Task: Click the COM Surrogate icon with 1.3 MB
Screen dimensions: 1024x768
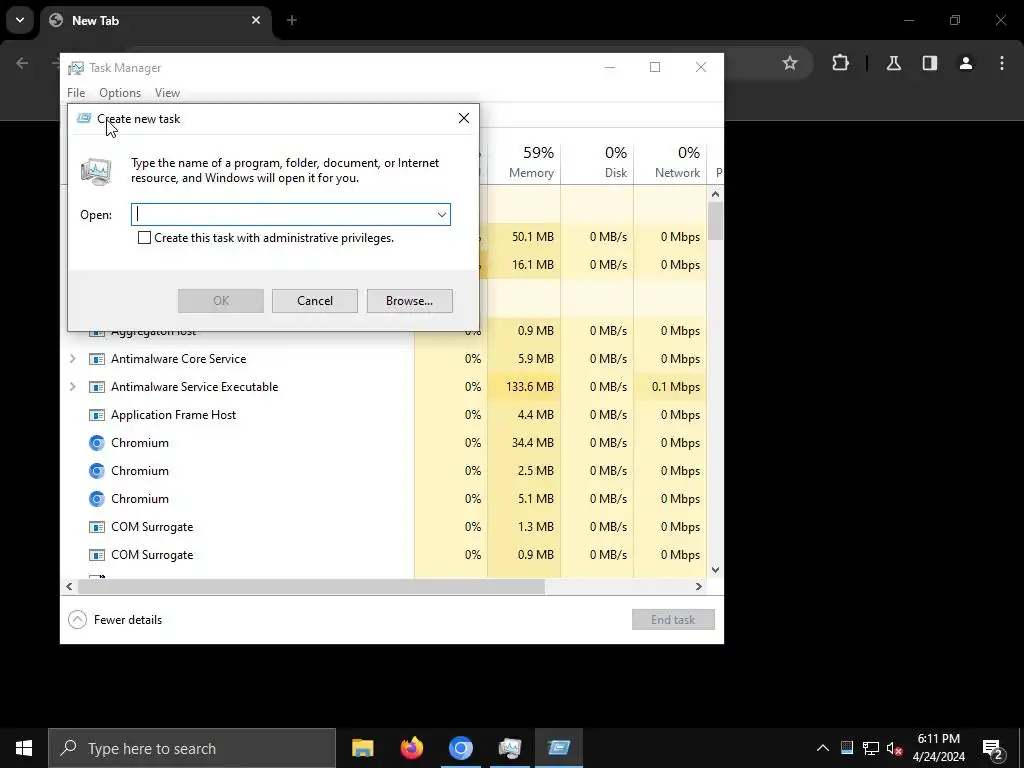Action: (97, 527)
